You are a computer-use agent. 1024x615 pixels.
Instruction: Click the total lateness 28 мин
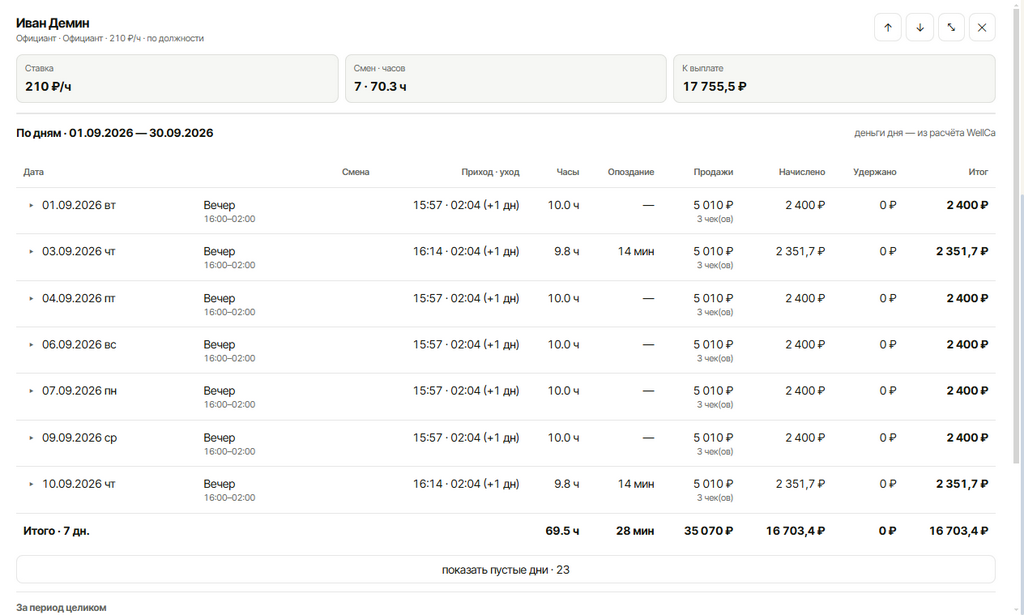(635, 531)
